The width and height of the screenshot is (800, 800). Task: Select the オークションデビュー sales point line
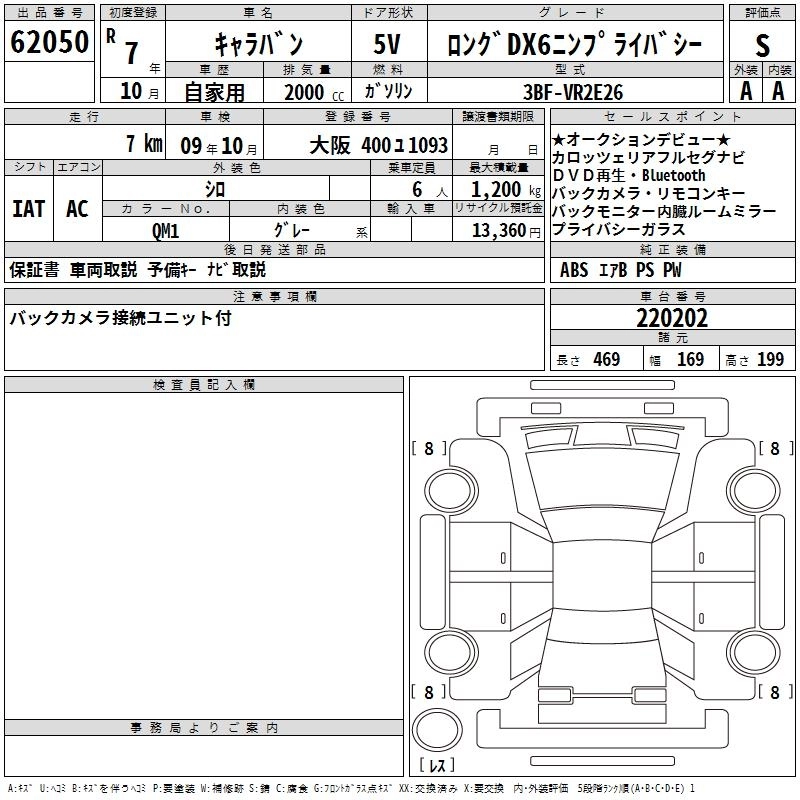coord(640,139)
